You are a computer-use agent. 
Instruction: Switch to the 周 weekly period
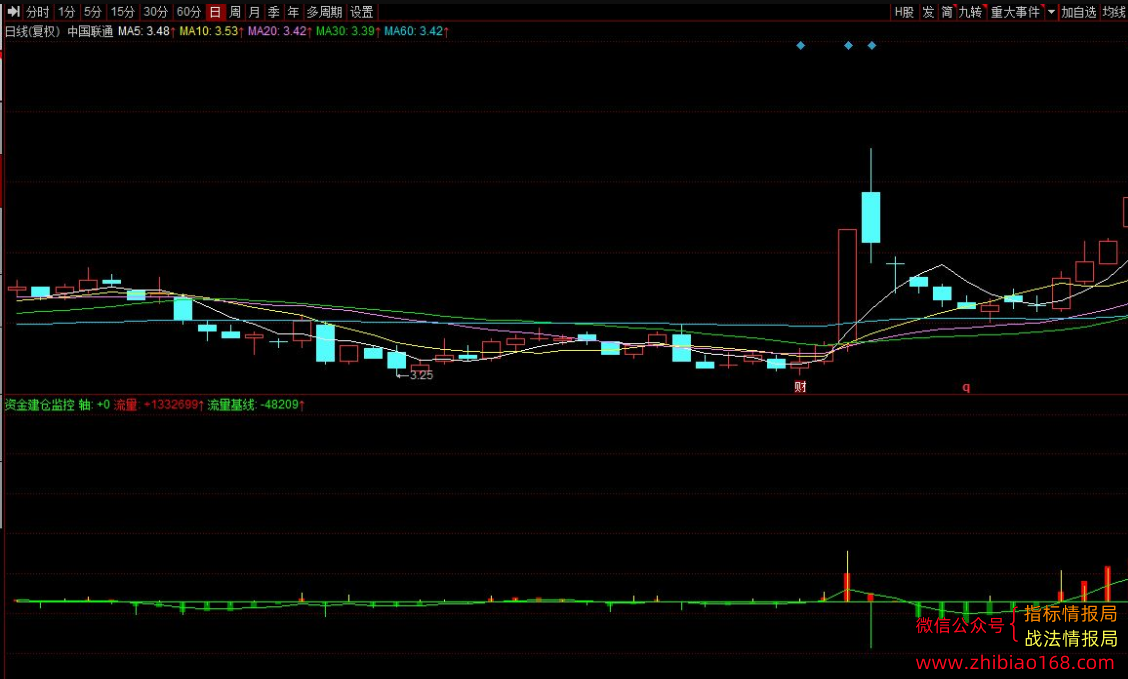pyautogui.click(x=235, y=12)
